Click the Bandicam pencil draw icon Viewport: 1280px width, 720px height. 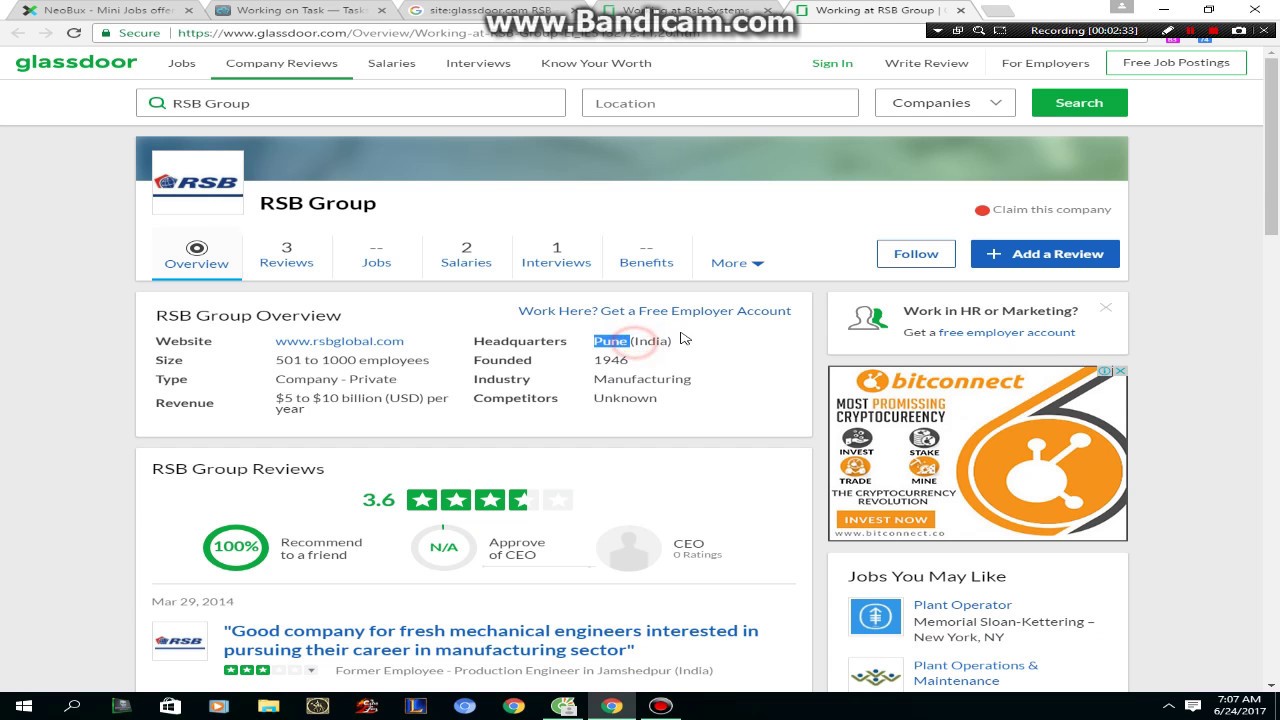(1168, 30)
